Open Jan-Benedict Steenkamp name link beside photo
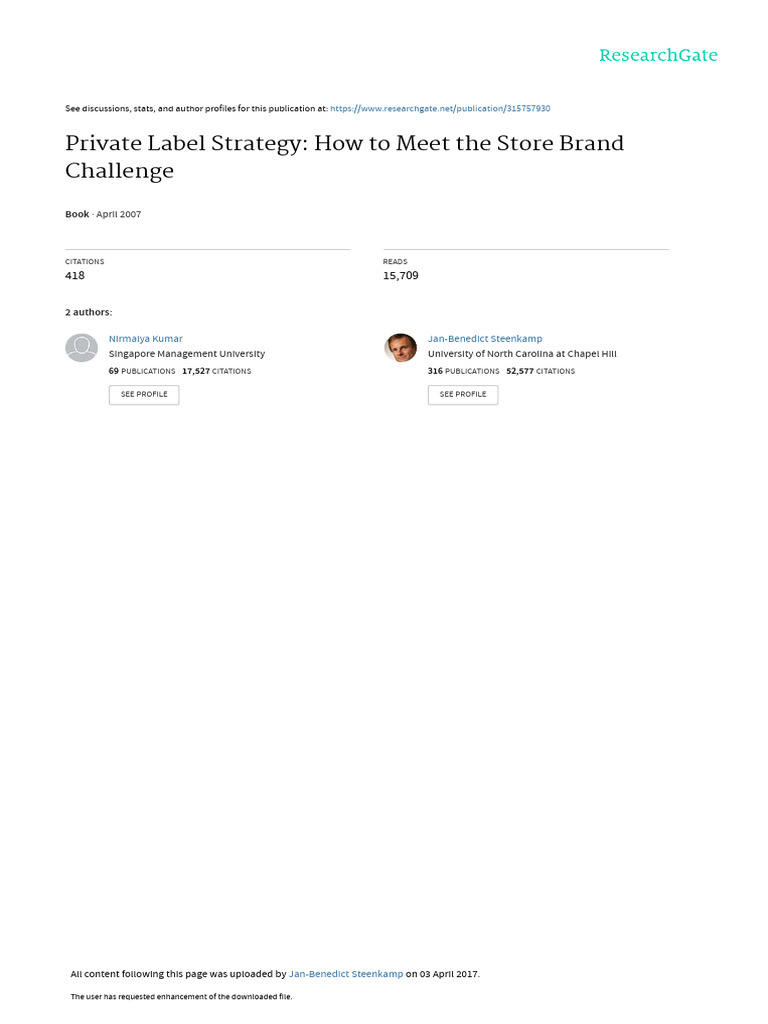Screen dimensions: 768x1024 (x=485, y=338)
